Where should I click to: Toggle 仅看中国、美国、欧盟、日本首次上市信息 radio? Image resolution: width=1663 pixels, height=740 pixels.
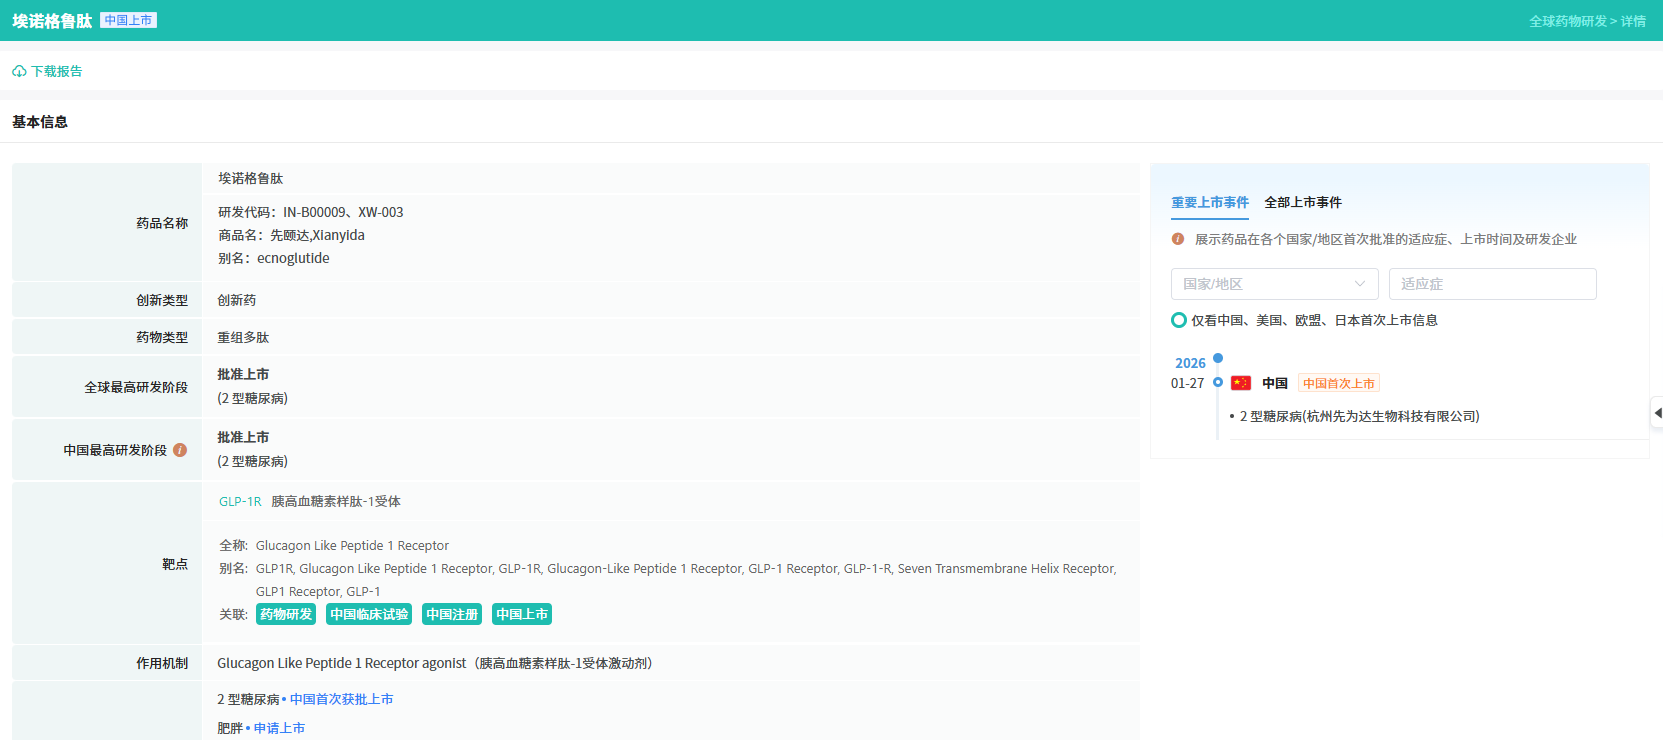1179,320
